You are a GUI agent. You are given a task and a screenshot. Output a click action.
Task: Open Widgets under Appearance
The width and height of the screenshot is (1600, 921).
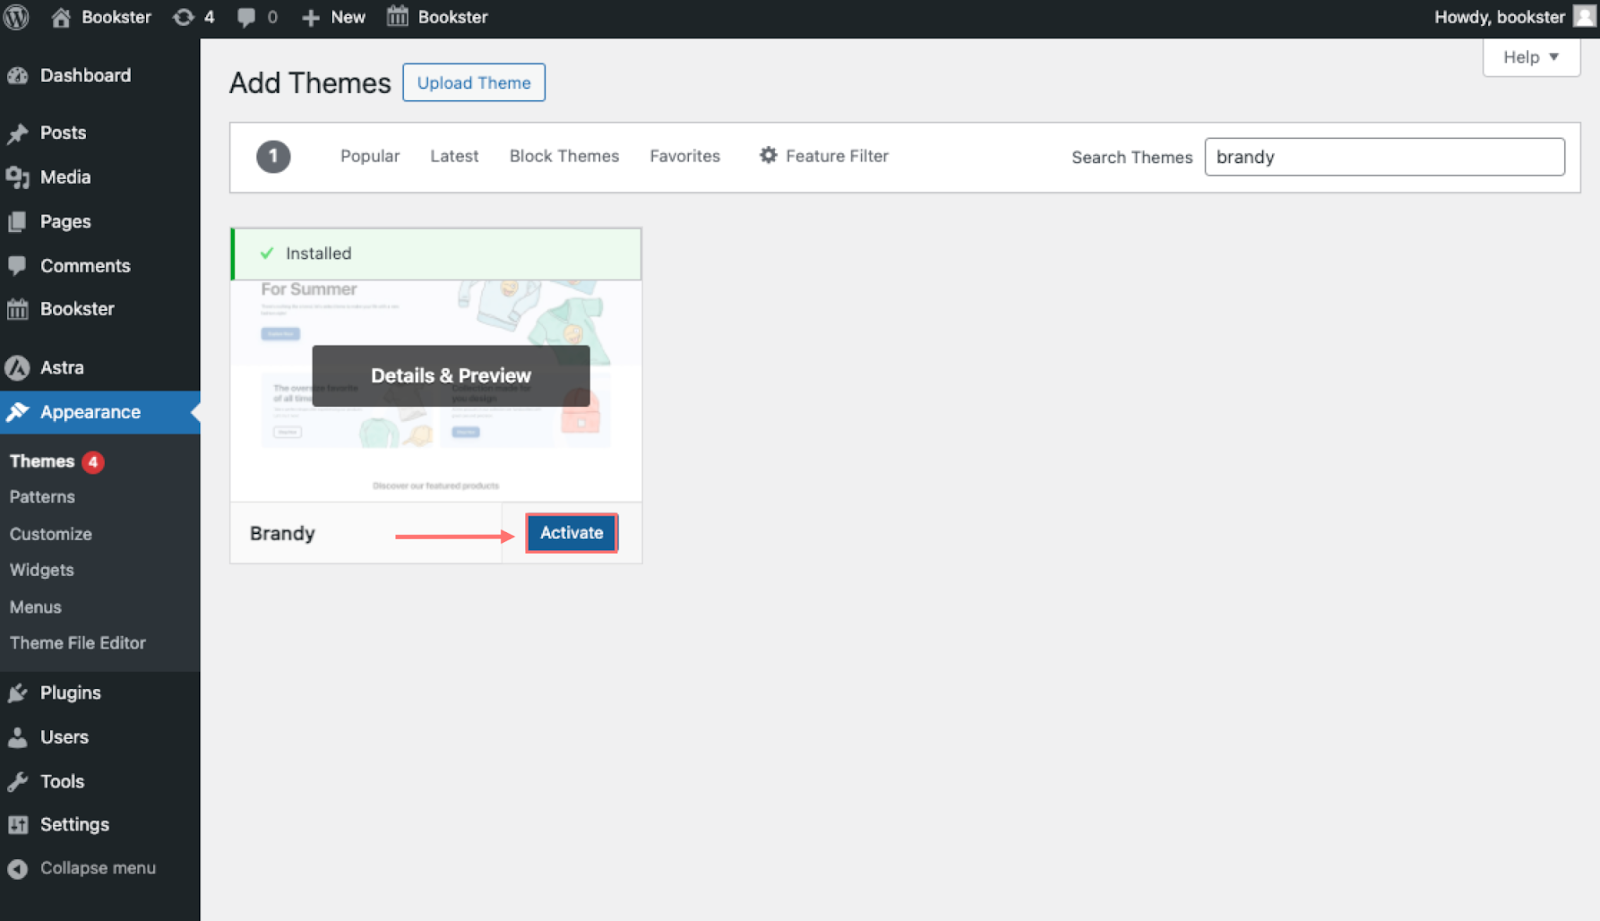tap(42, 570)
